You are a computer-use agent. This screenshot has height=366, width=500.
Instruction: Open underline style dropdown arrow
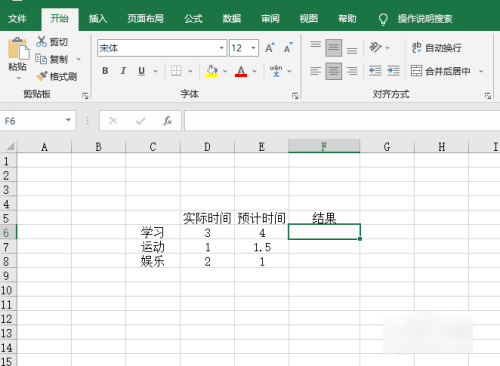point(155,71)
